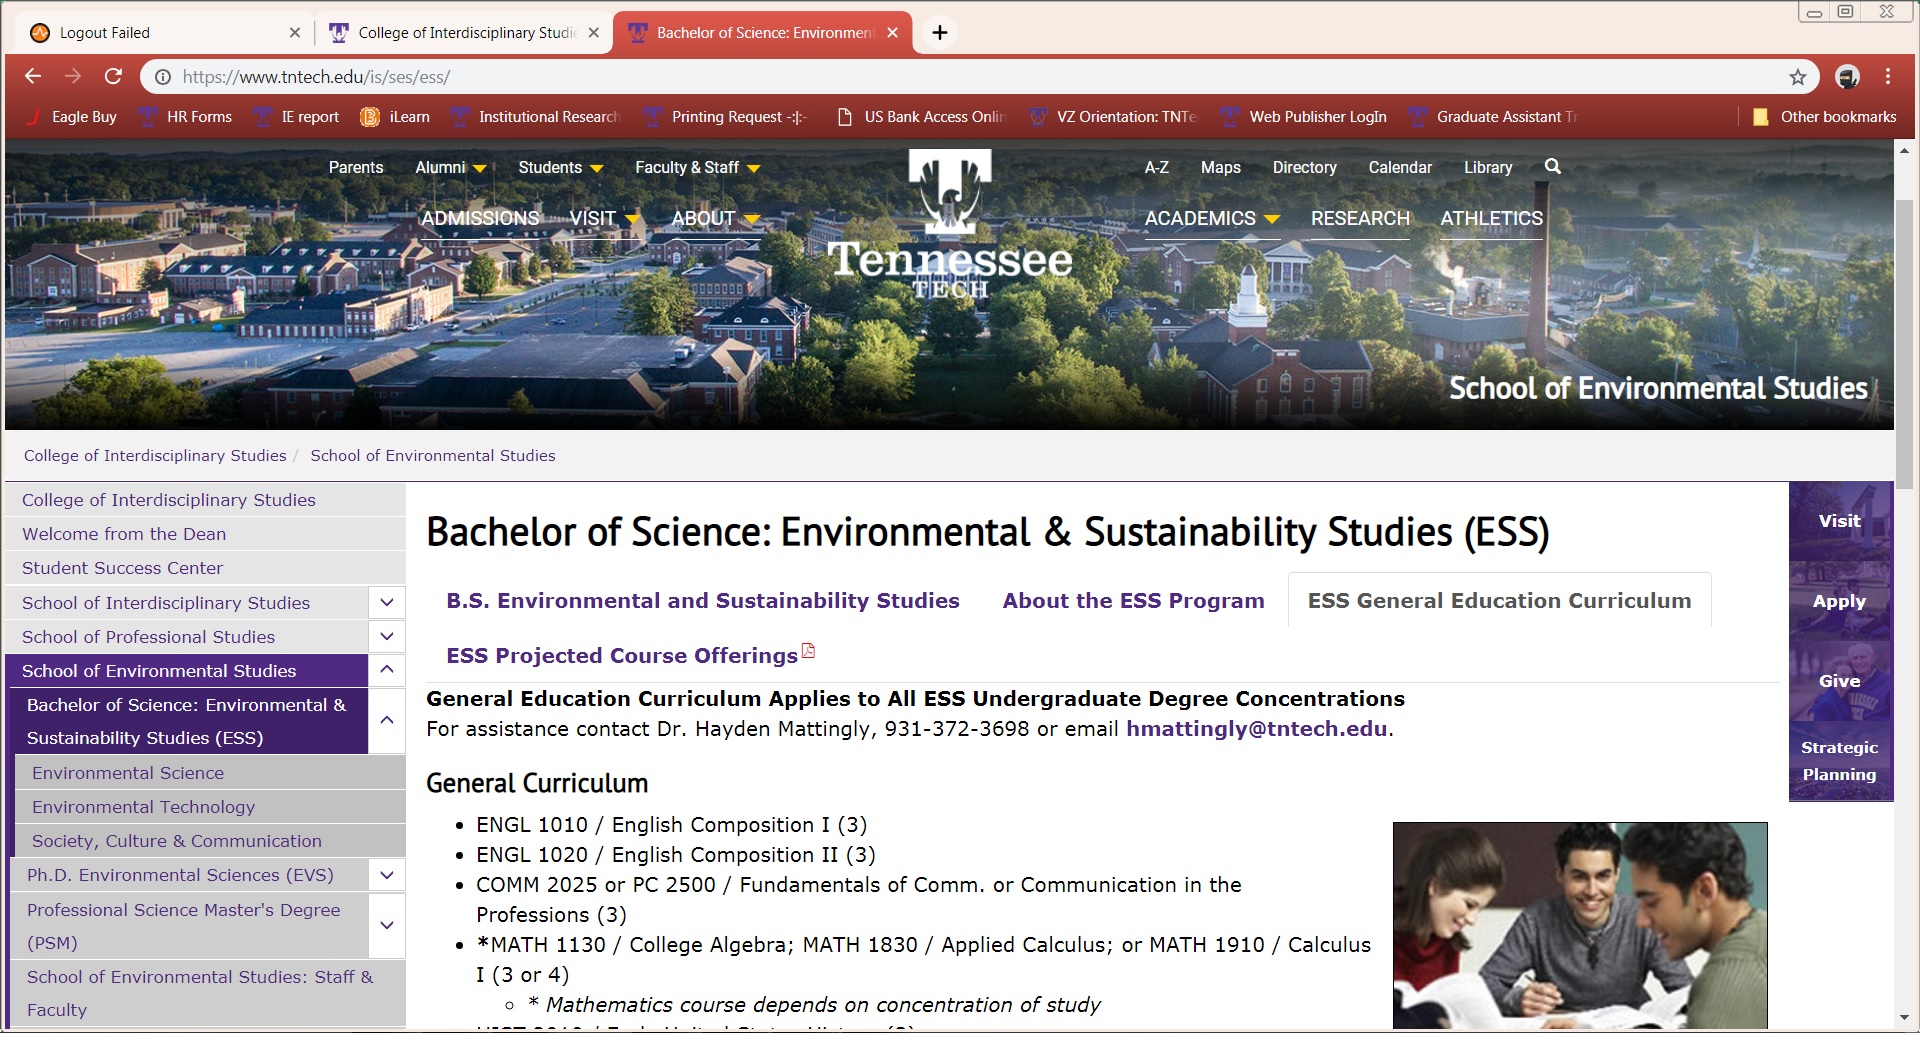Open the site search magnifier icon

[1552, 167]
